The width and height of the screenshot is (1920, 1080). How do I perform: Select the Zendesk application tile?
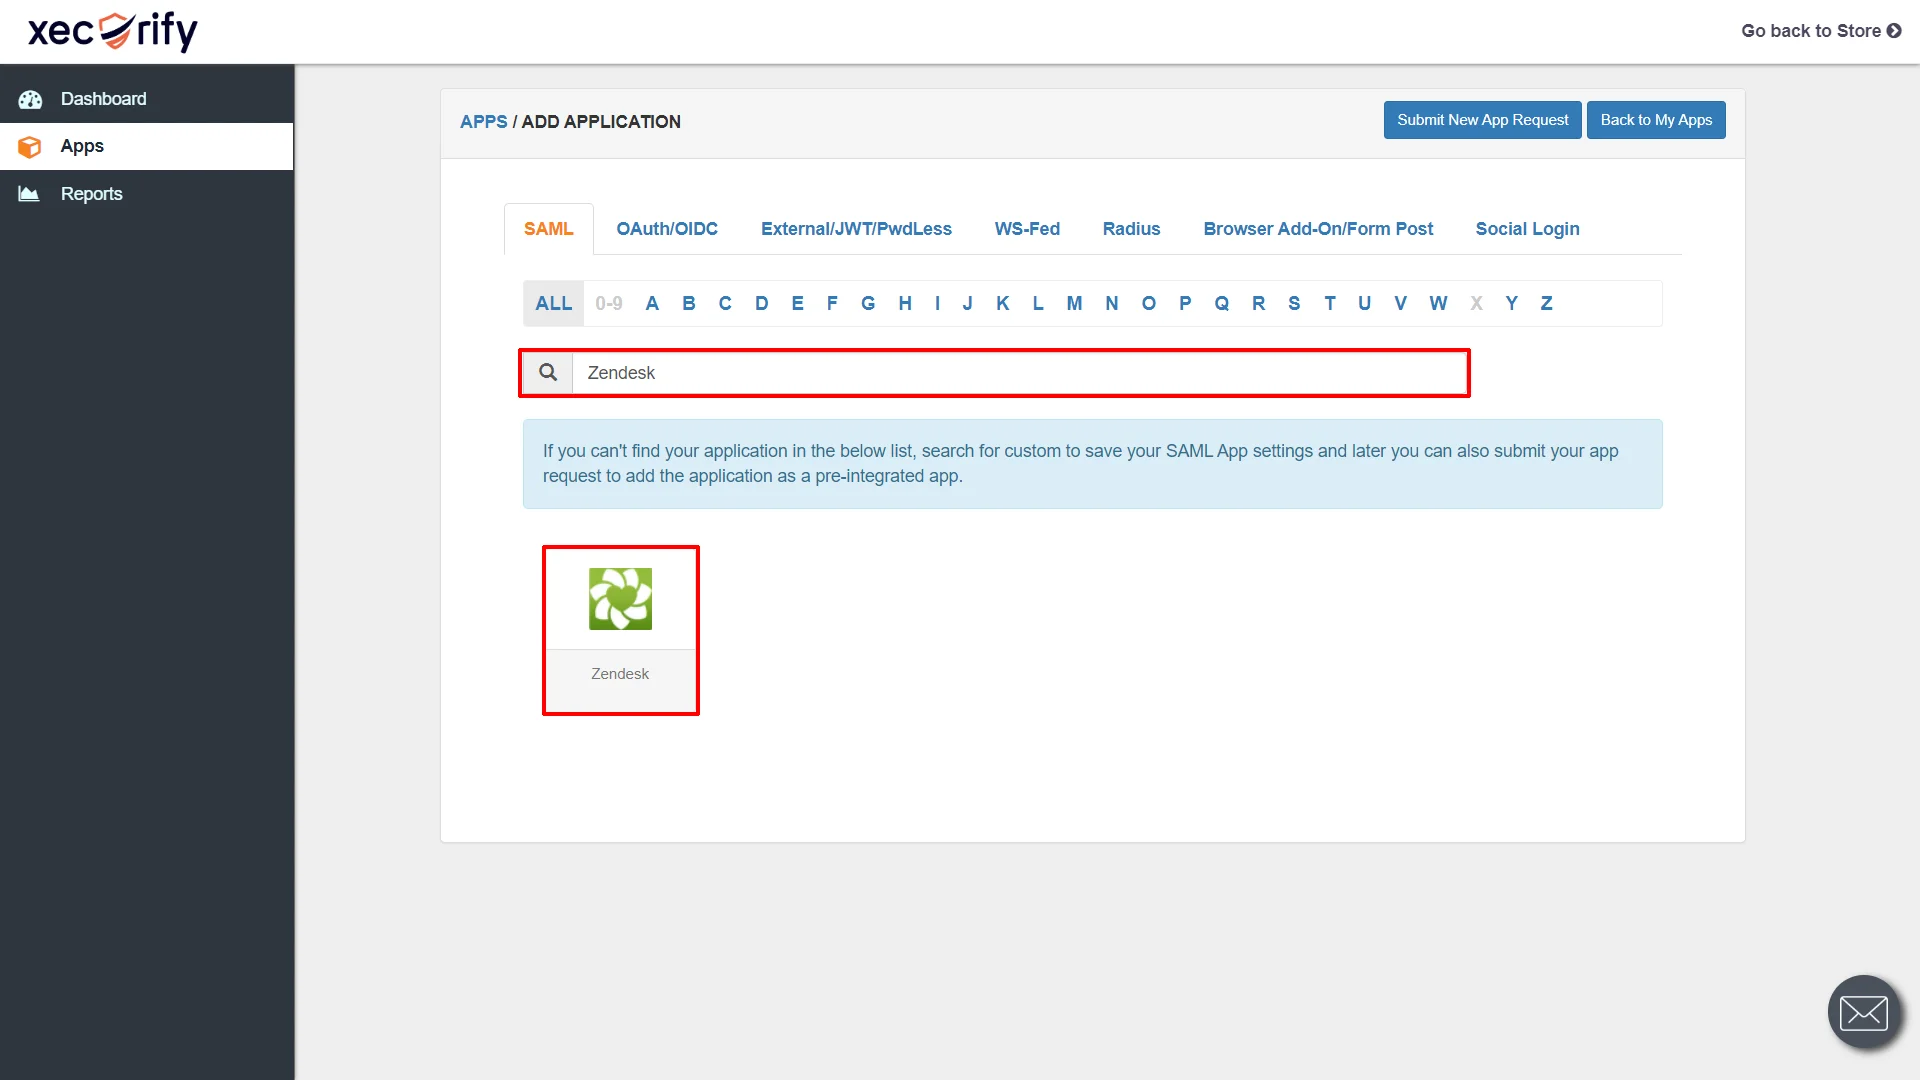(x=620, y=630)
